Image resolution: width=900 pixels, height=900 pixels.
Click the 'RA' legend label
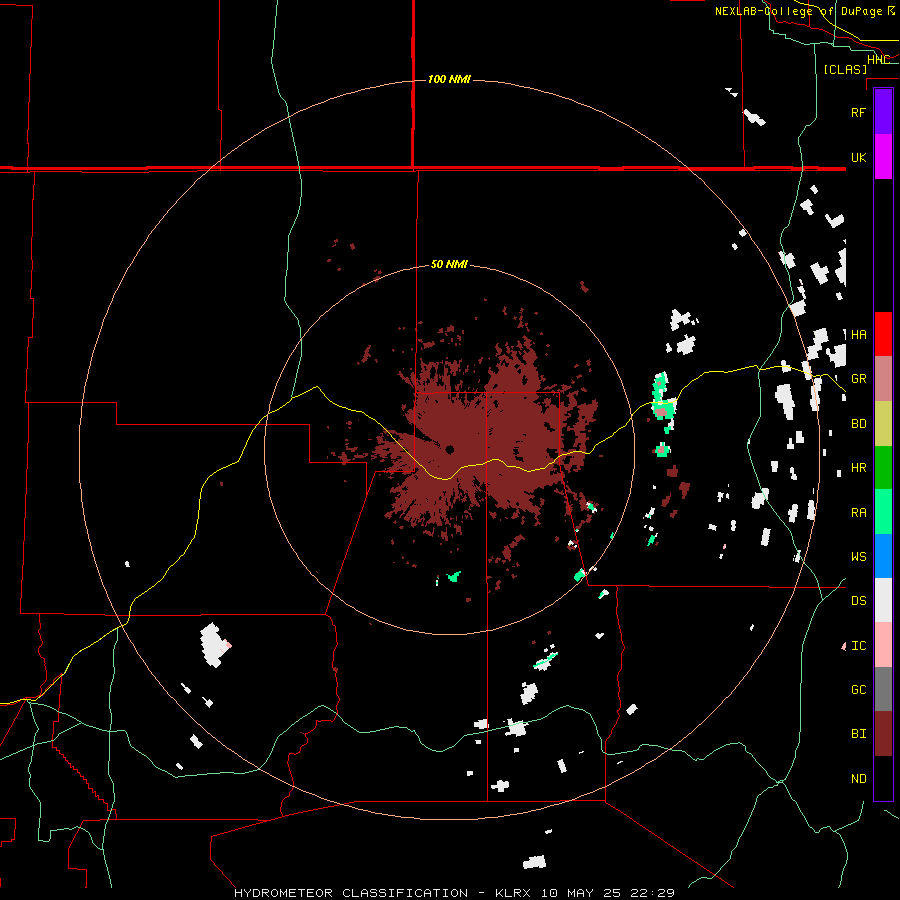[x=858, y=512]
